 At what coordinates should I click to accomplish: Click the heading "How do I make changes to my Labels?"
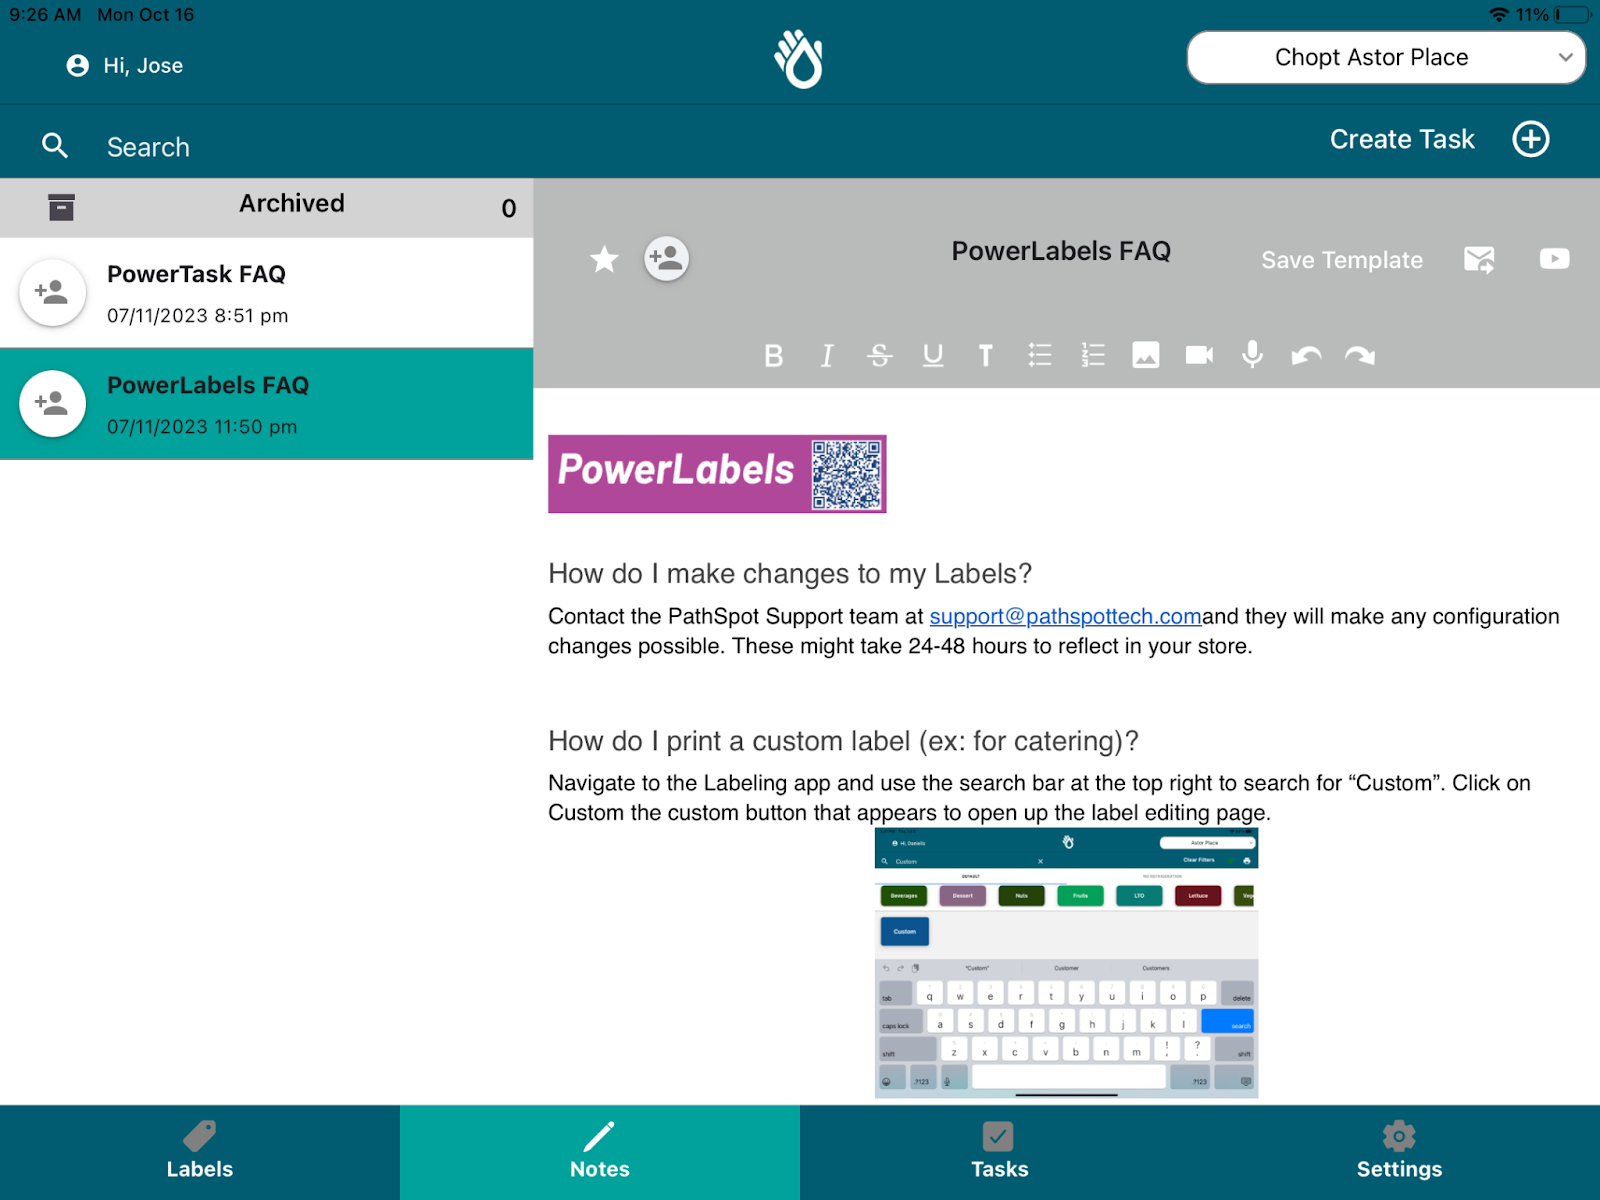790,574
